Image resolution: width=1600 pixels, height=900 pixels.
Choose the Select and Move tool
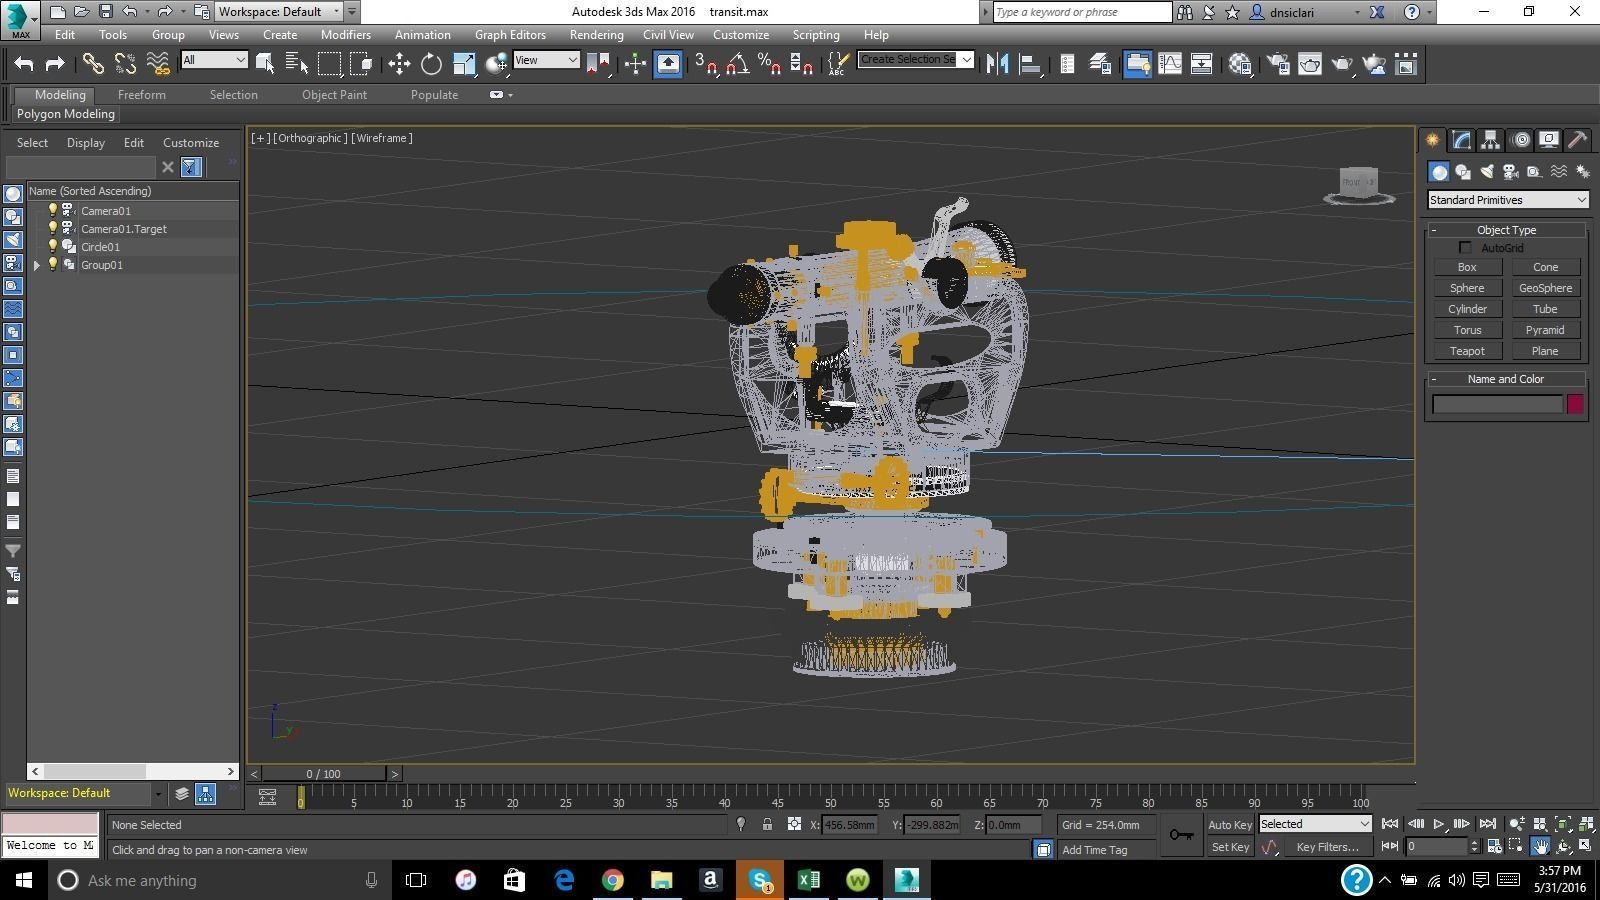tap(399, 64)
